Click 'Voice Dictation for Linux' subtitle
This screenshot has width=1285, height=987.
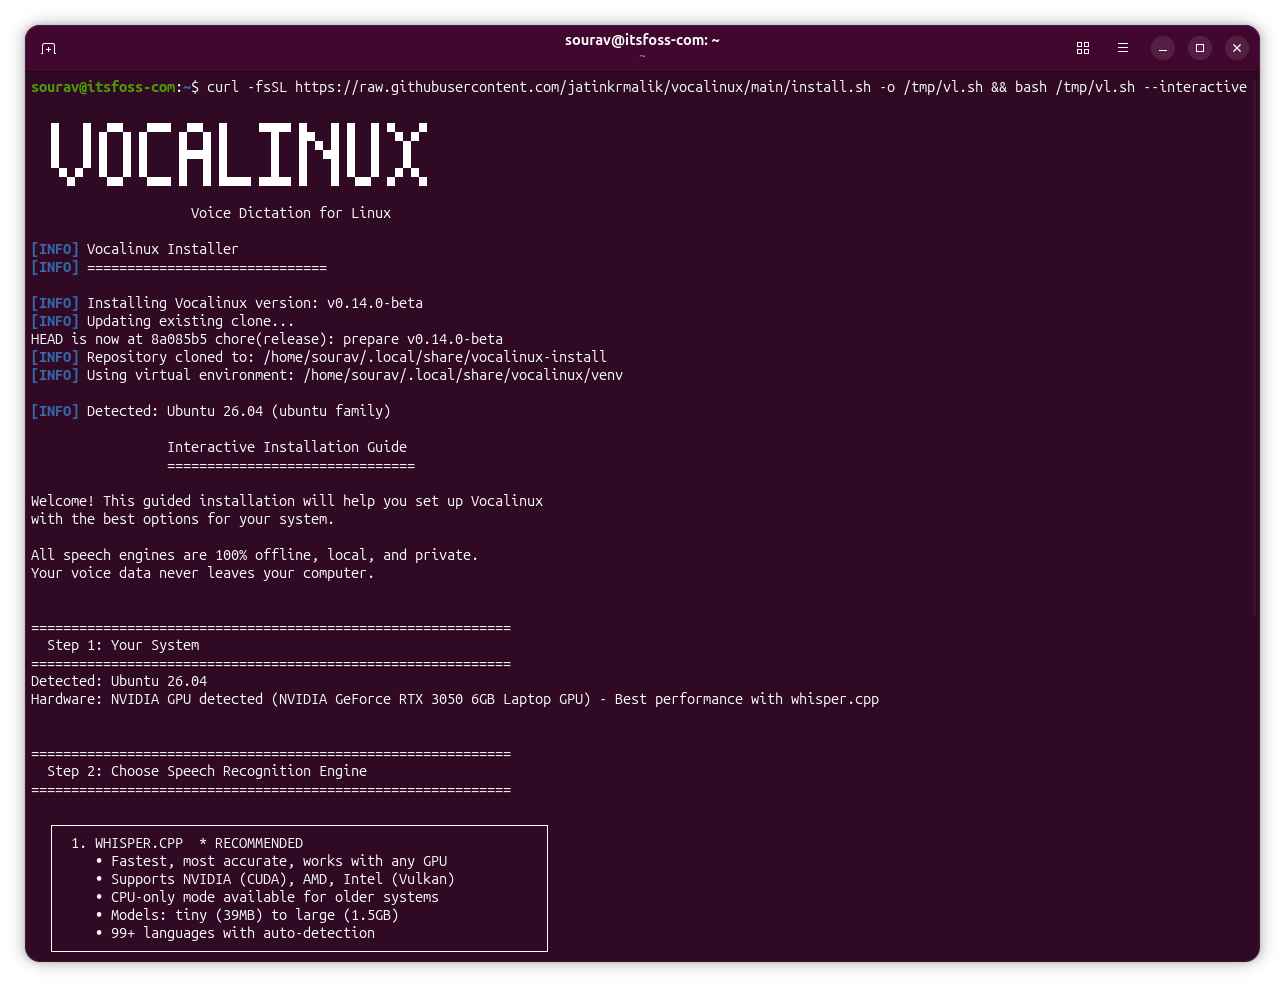291,213
